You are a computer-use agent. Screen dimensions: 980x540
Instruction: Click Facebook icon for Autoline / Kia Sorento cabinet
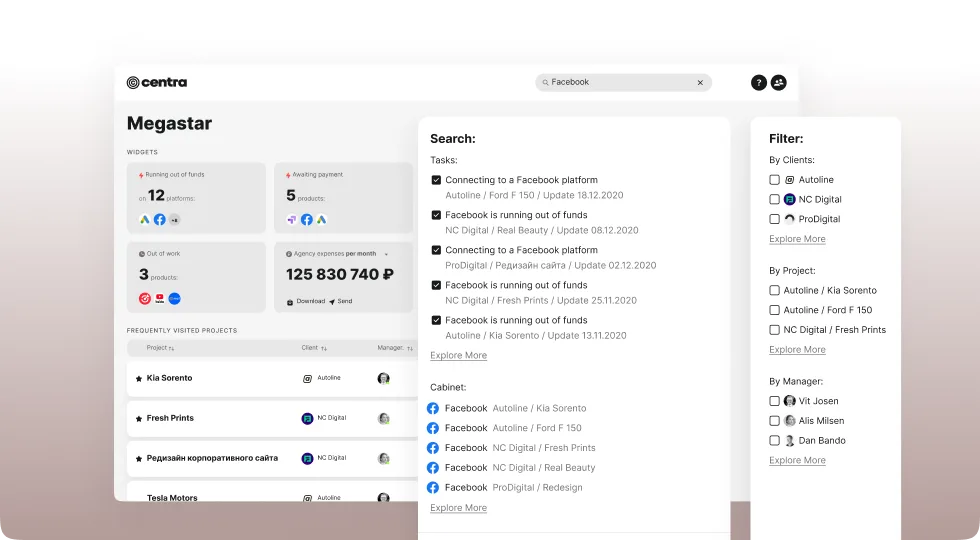433,408
